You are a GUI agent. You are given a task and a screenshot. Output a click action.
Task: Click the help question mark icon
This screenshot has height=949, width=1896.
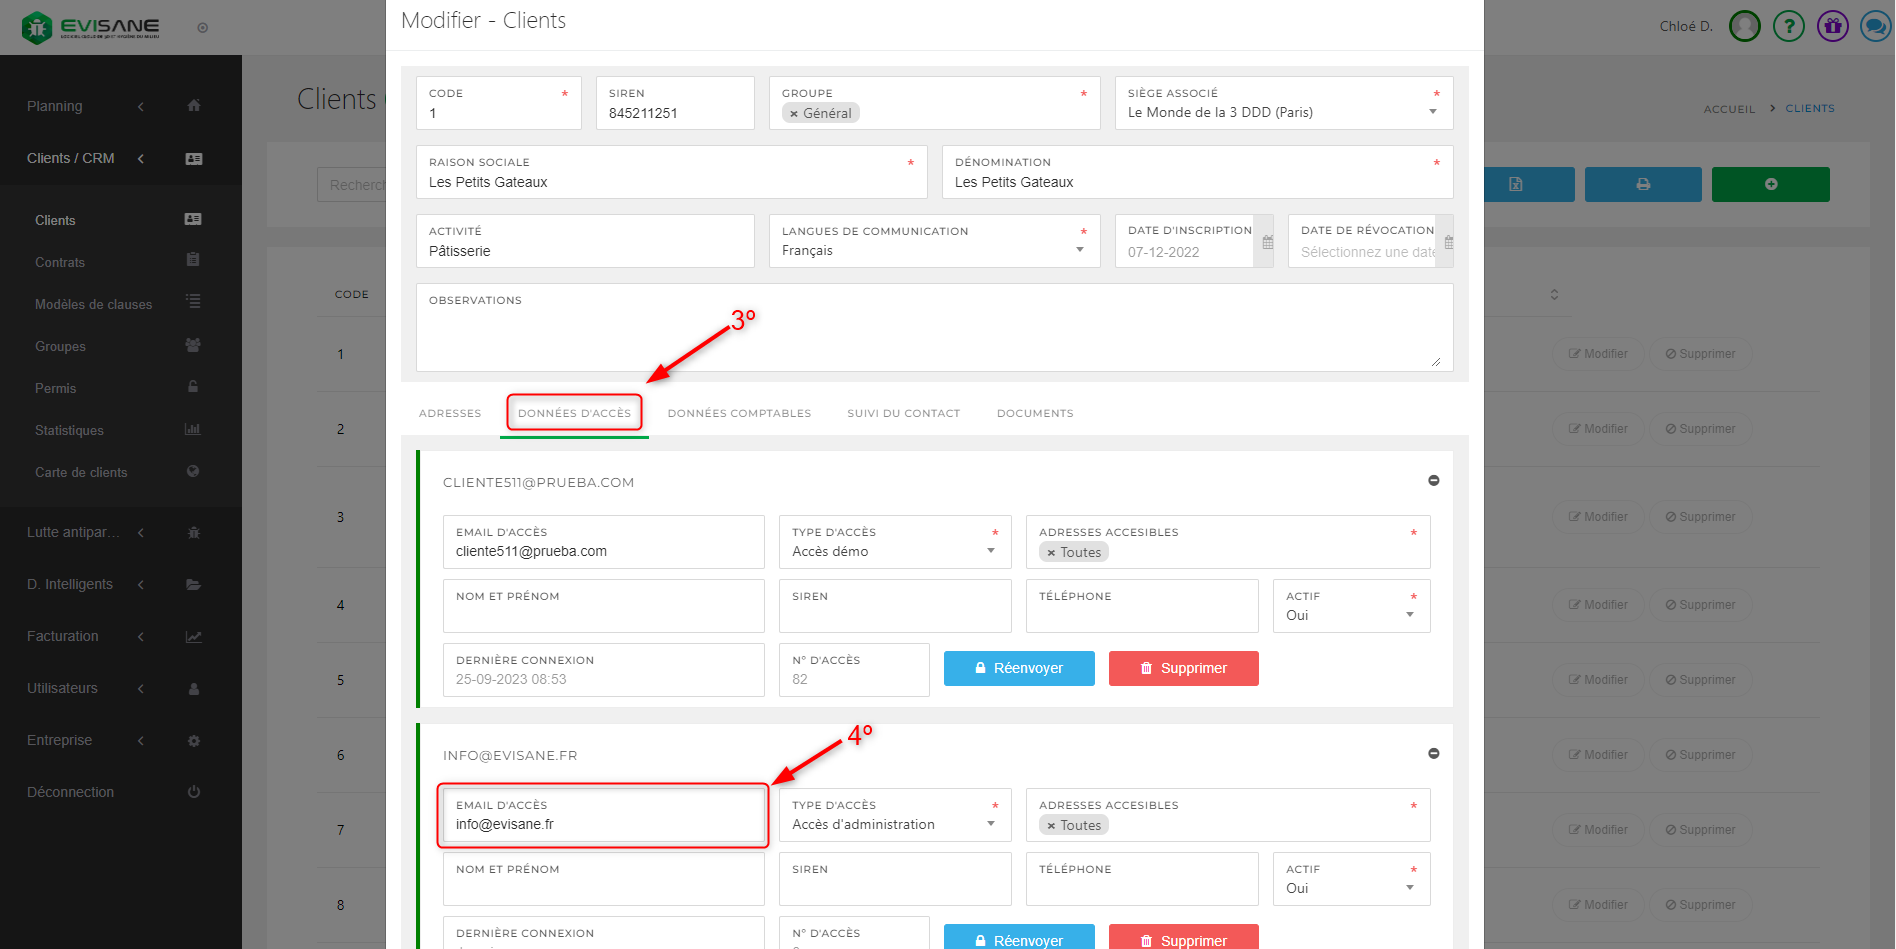1788,26
